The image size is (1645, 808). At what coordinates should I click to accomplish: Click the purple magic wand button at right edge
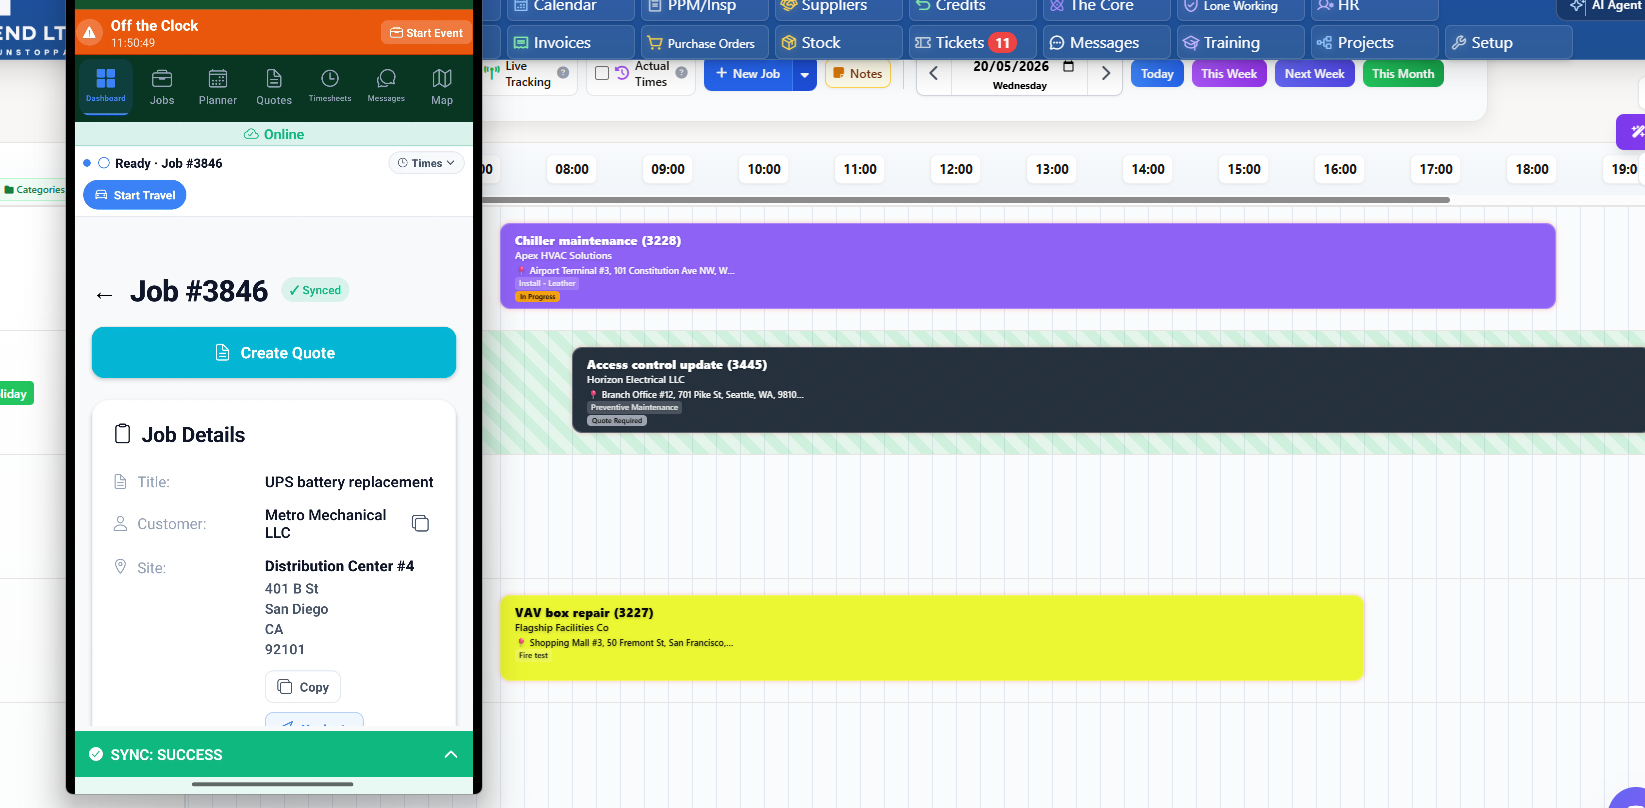(x=1632, y=131)
